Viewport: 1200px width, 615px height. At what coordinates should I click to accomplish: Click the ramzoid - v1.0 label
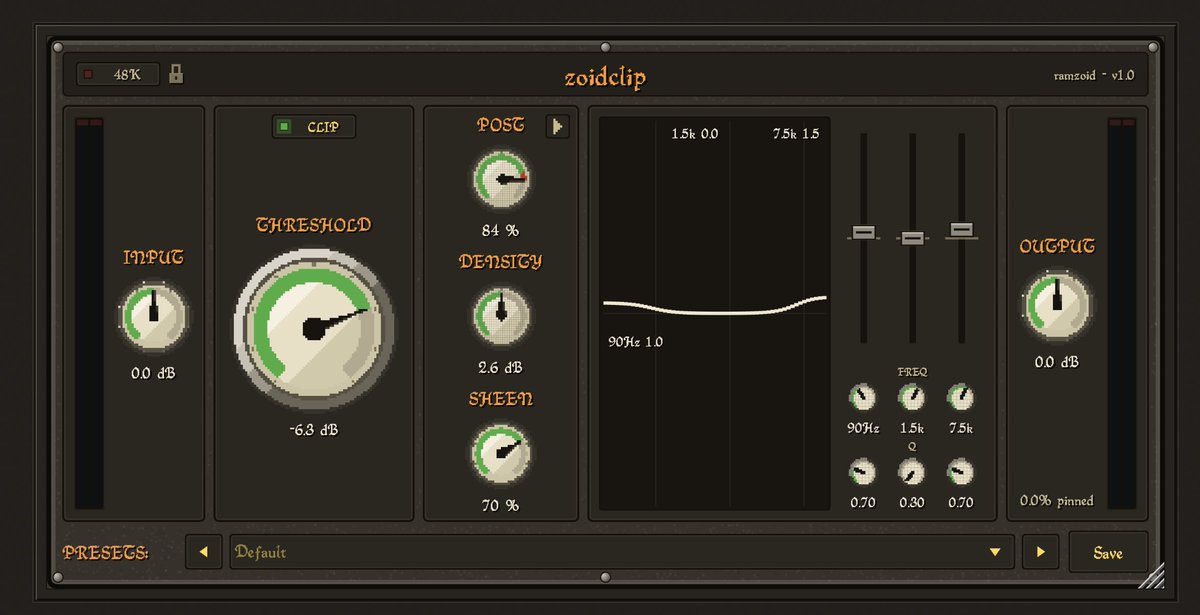coord(1093,74)
